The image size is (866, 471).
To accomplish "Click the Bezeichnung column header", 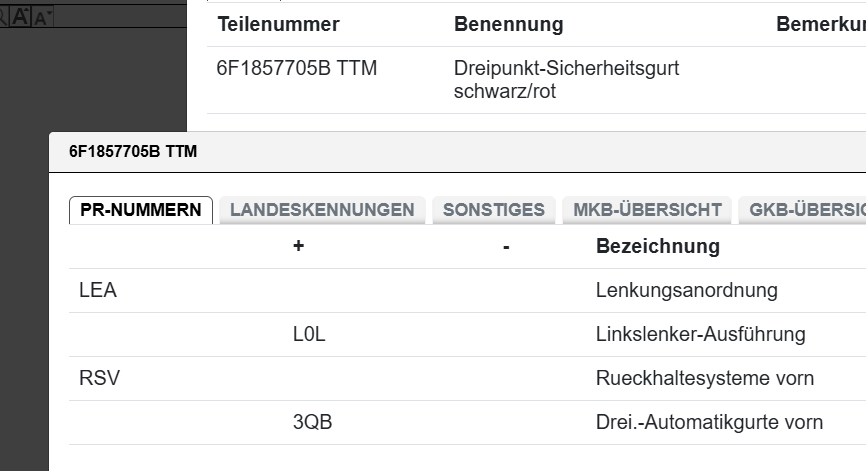I will tap(657, 246).
